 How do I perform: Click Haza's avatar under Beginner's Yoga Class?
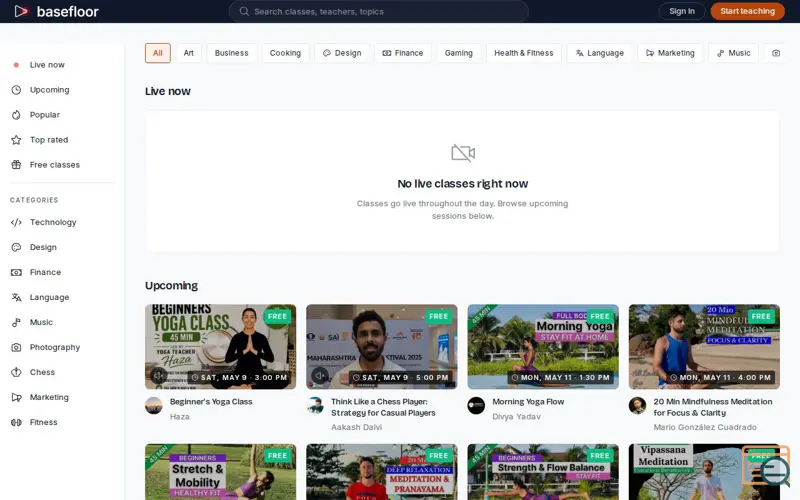tap(154, 406)
